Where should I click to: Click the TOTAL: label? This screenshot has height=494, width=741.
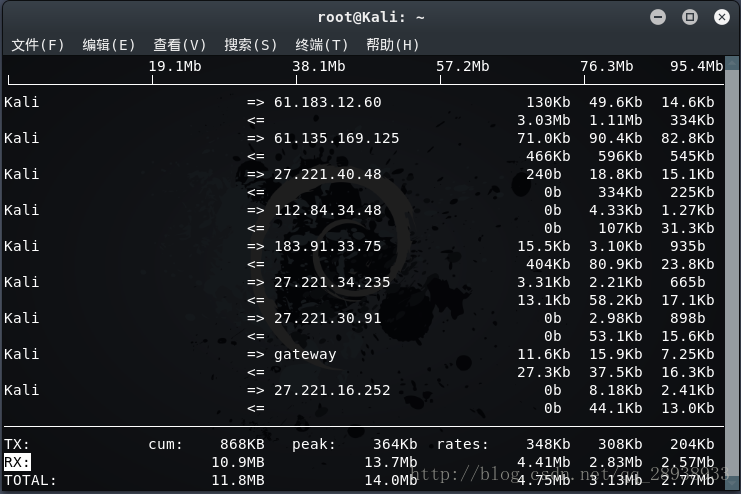click(30, 480)
